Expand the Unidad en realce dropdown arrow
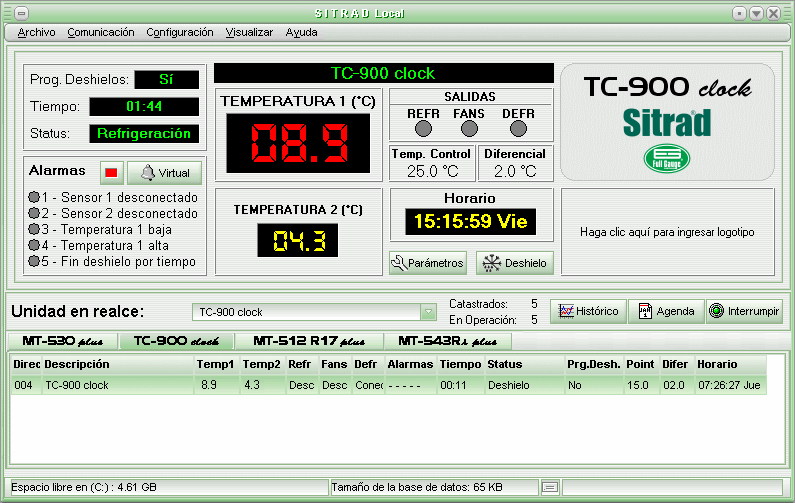Screen dimensions: 795x503 tap(428, 312)
